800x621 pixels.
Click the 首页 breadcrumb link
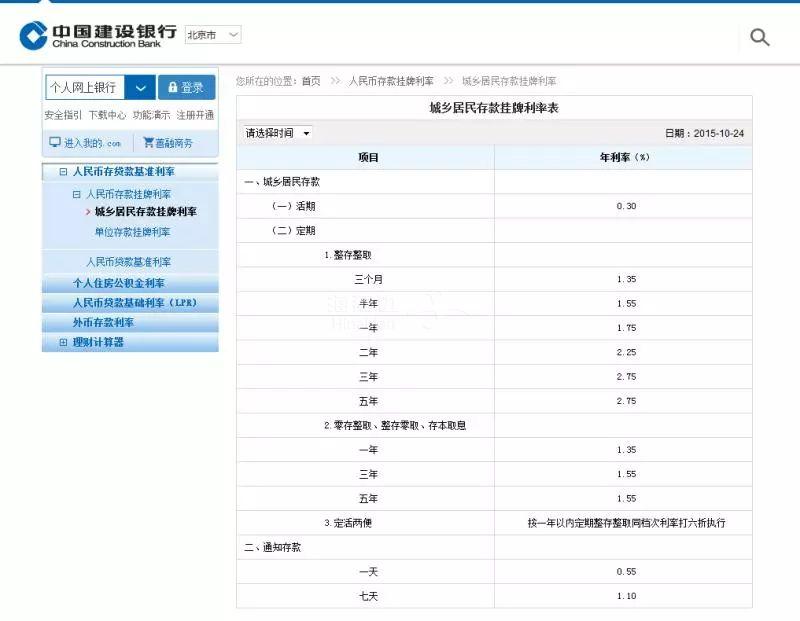(x=311, y=81)
